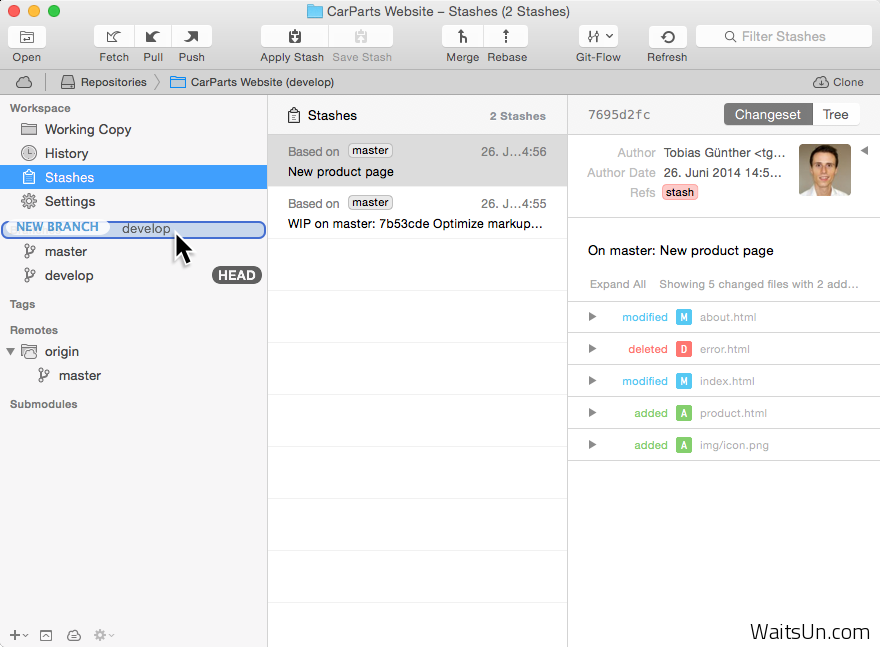This screenshot has width=880, height=647.
Task: Select History in the sidebar
Action: pyautogui.click(x=66, y=153)
